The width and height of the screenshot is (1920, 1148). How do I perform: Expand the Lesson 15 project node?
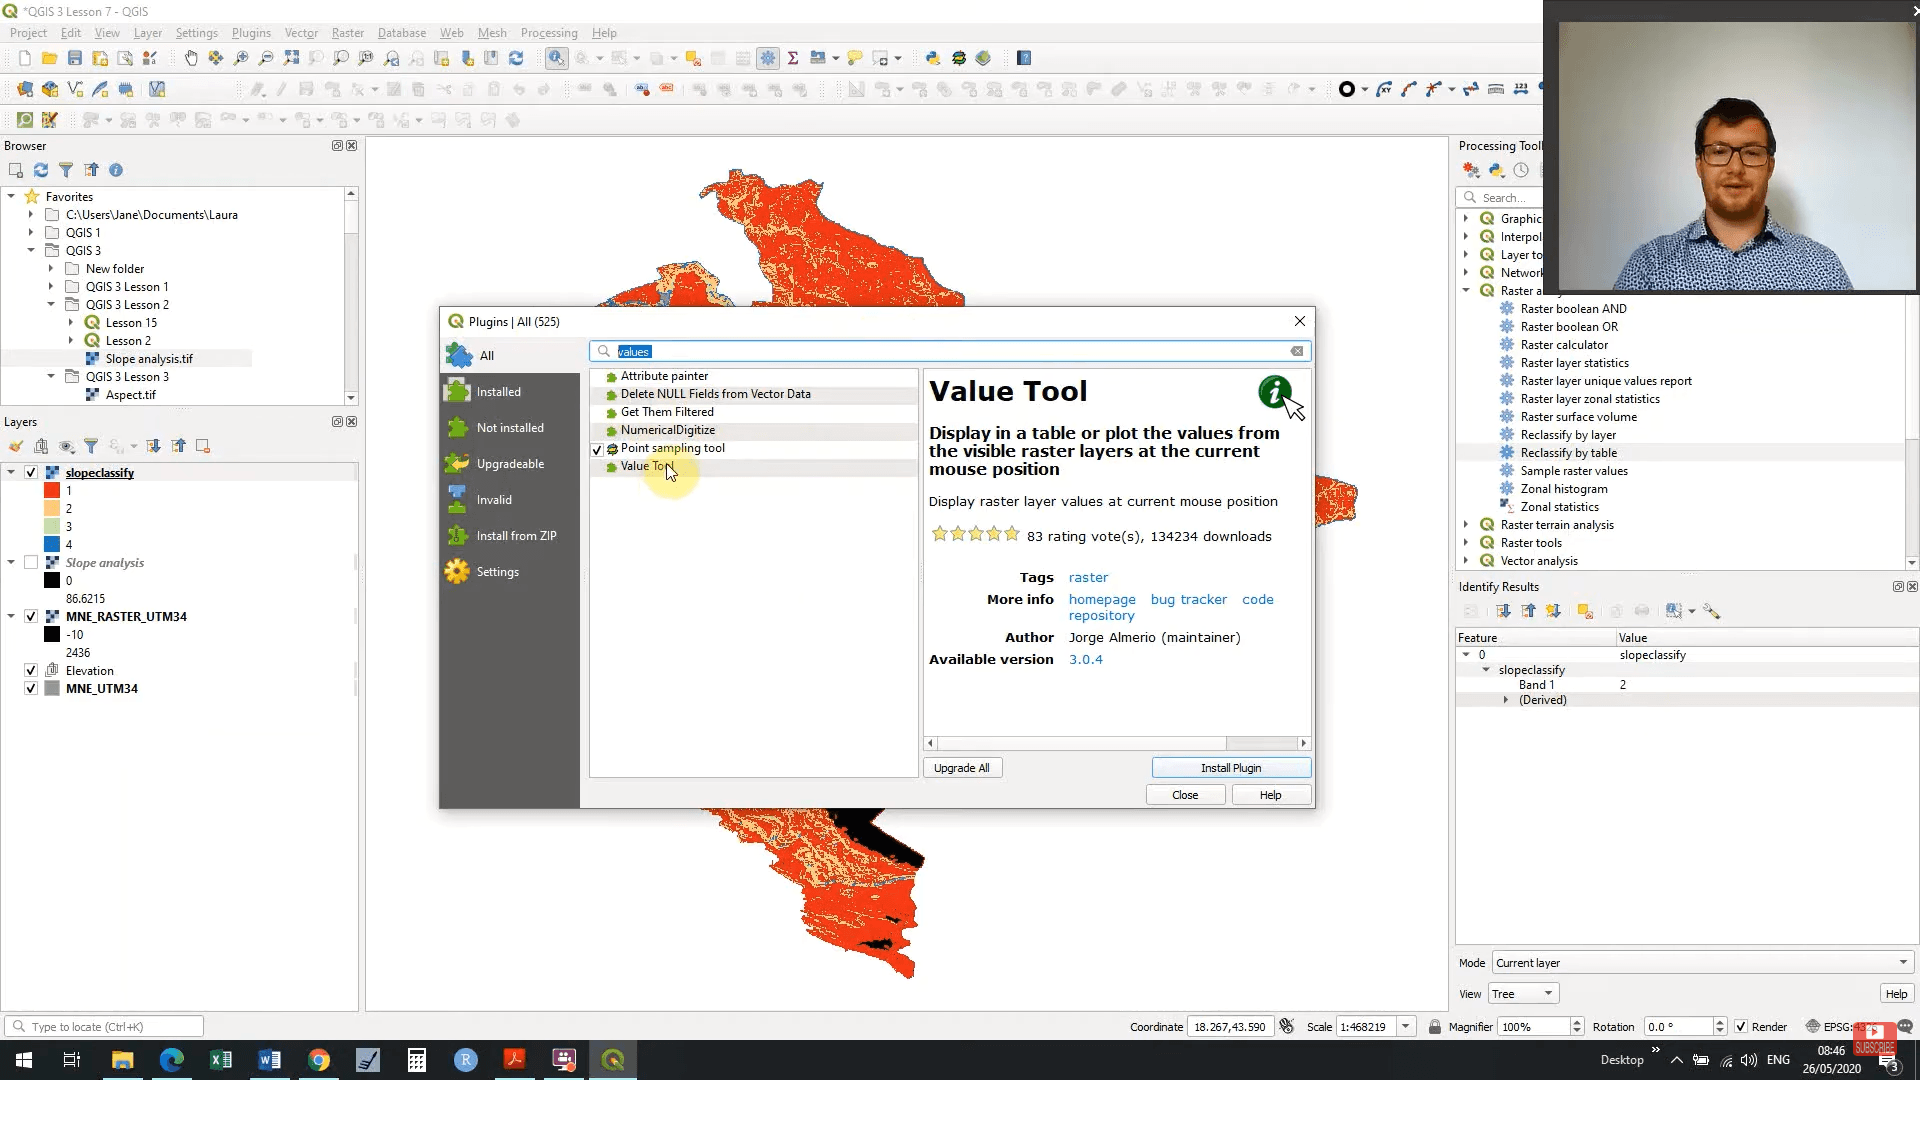71,323
